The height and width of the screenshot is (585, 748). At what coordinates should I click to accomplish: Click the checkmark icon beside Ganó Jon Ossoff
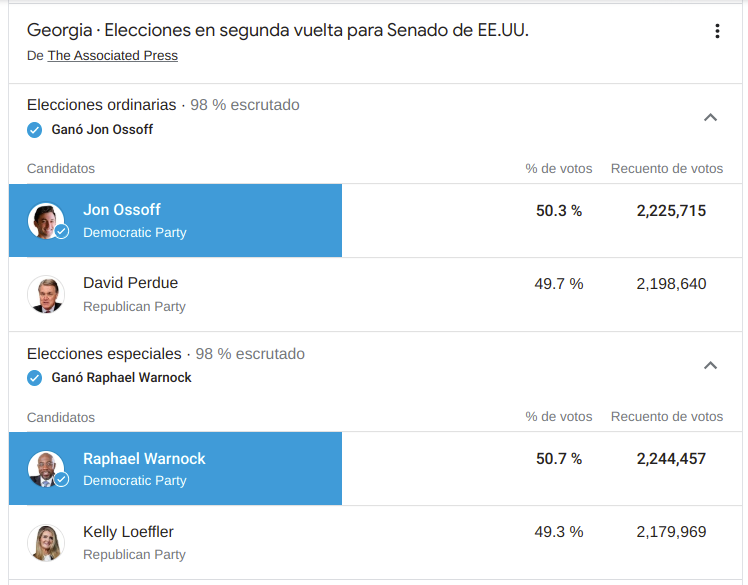35,130
